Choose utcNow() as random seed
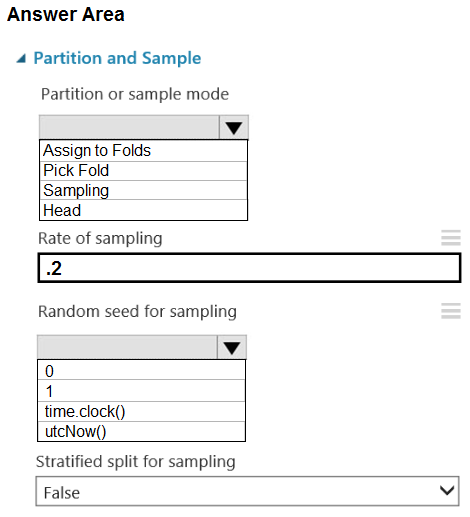The width and height of the screenshot is (470, 517). (141, 431)
